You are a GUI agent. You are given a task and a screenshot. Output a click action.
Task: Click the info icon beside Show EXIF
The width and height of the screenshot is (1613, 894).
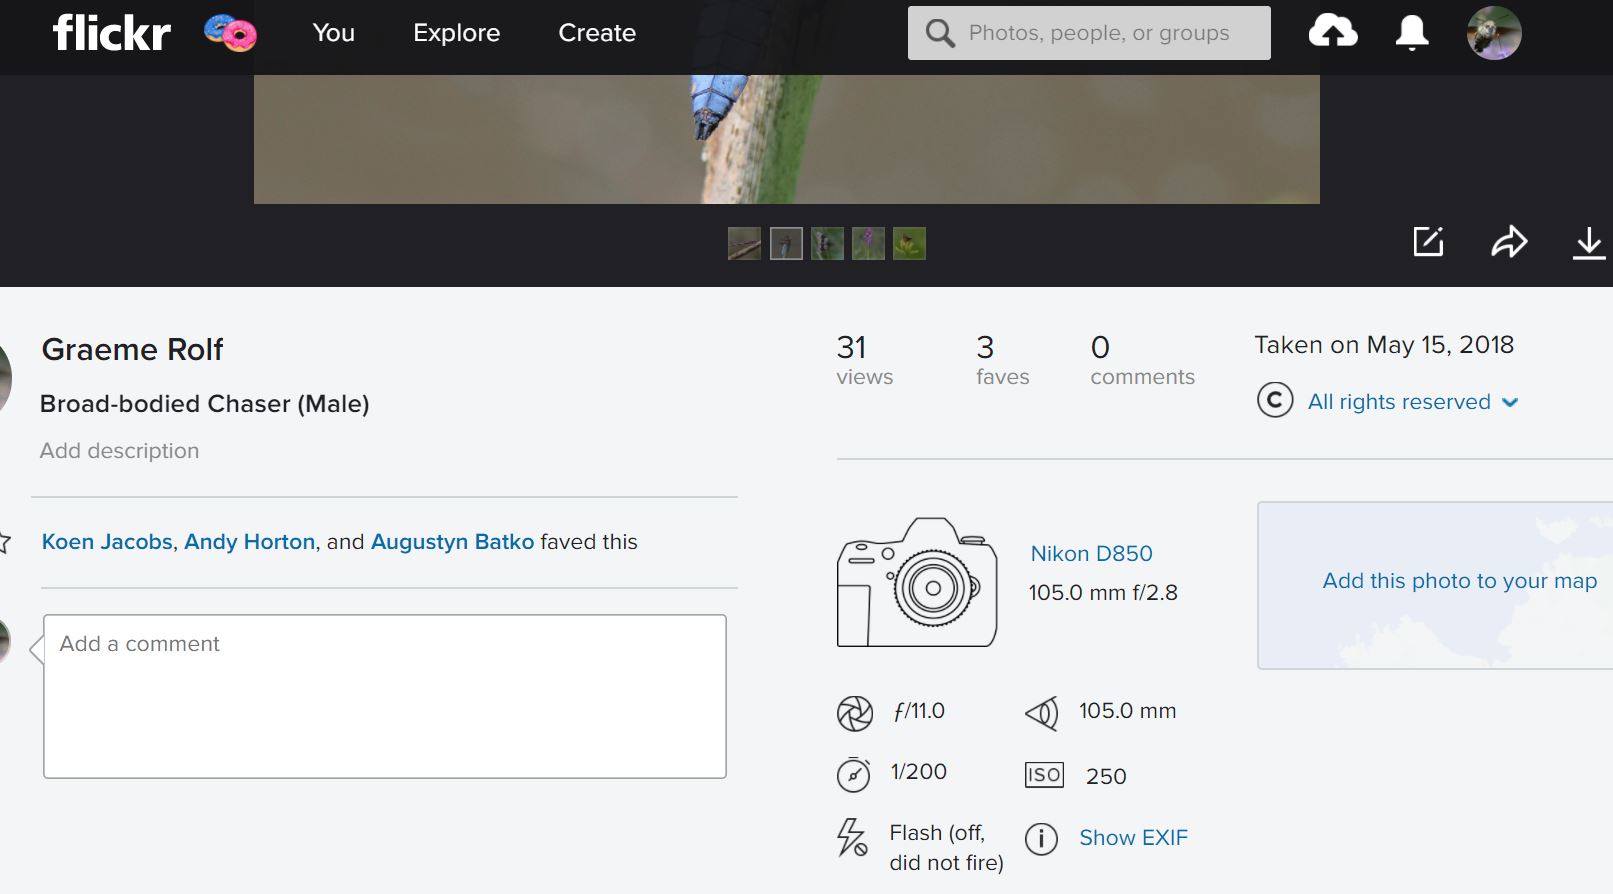coord(1041,838)
